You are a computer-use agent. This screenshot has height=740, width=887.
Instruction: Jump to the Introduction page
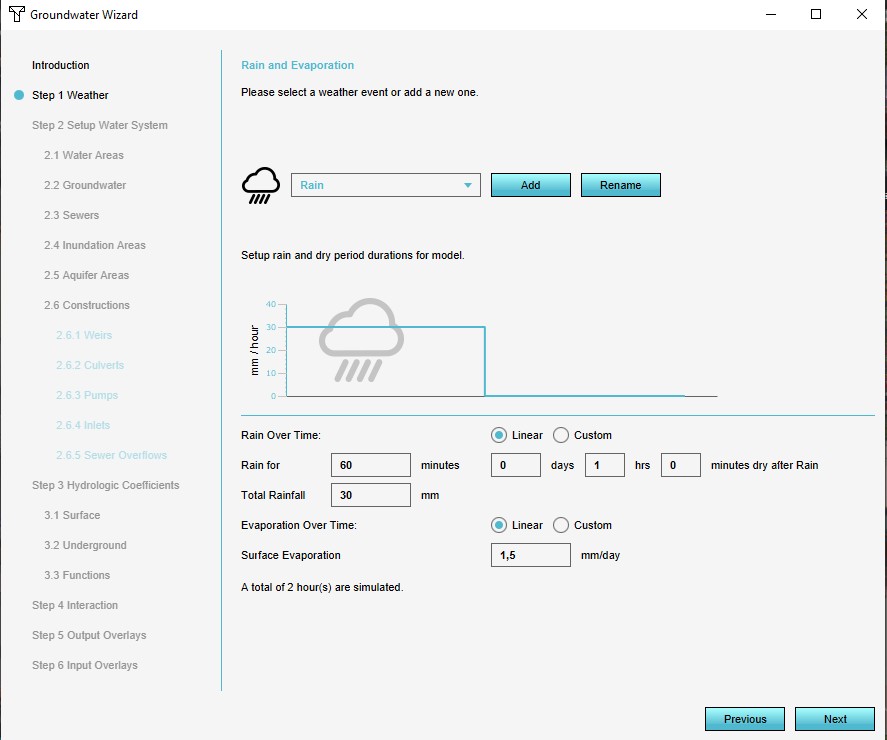61,65
